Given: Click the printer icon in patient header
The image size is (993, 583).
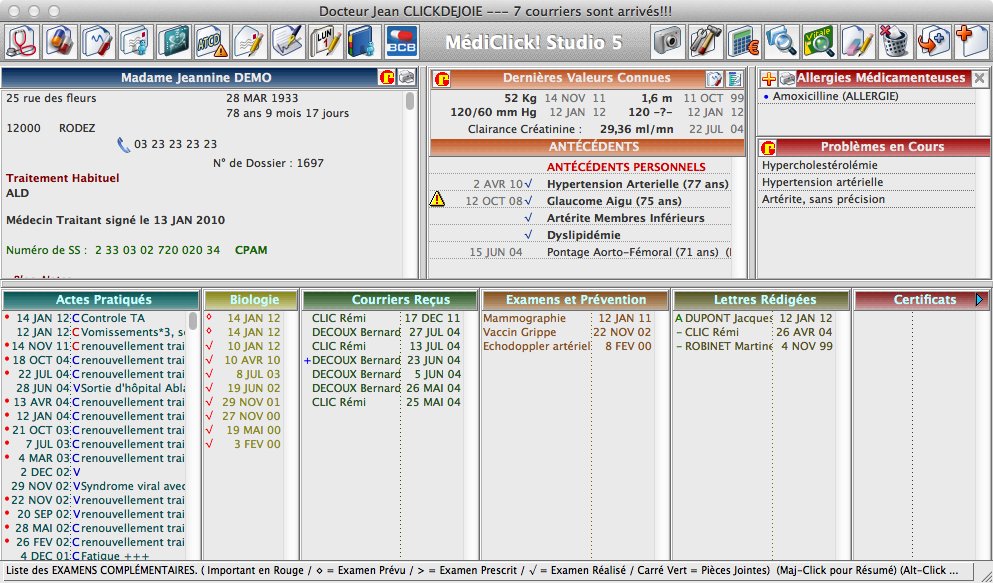Looking at the screenshot, I should (406, 77).
